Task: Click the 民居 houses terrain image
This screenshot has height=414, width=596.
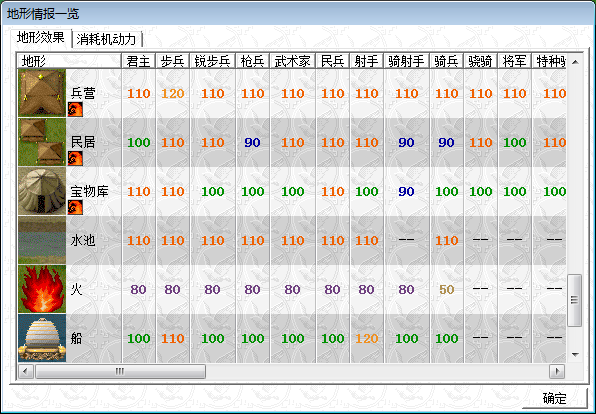Action: (42, 142)
